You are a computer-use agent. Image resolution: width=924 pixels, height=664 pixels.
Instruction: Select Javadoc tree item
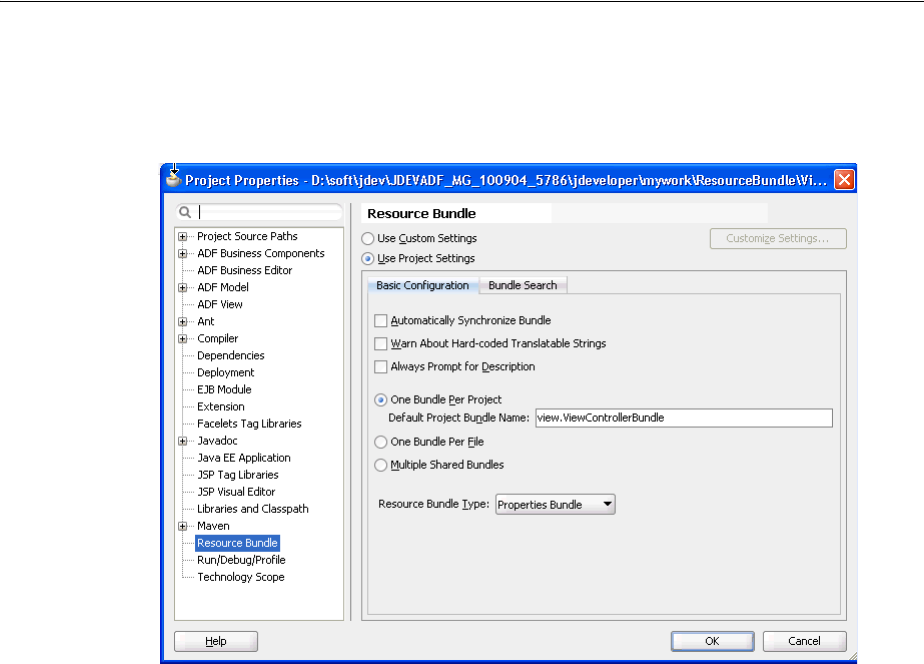[x=217, y=441]
